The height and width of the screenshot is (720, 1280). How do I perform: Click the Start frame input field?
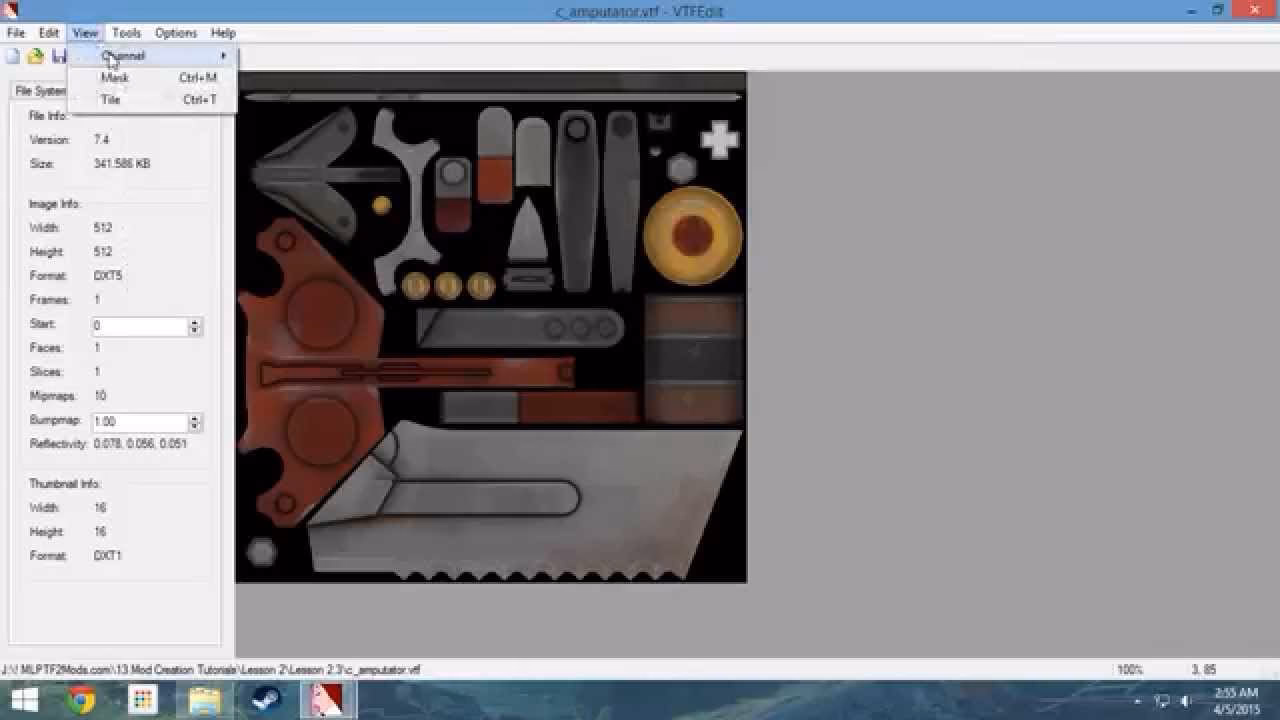click(x=140, y=326)
